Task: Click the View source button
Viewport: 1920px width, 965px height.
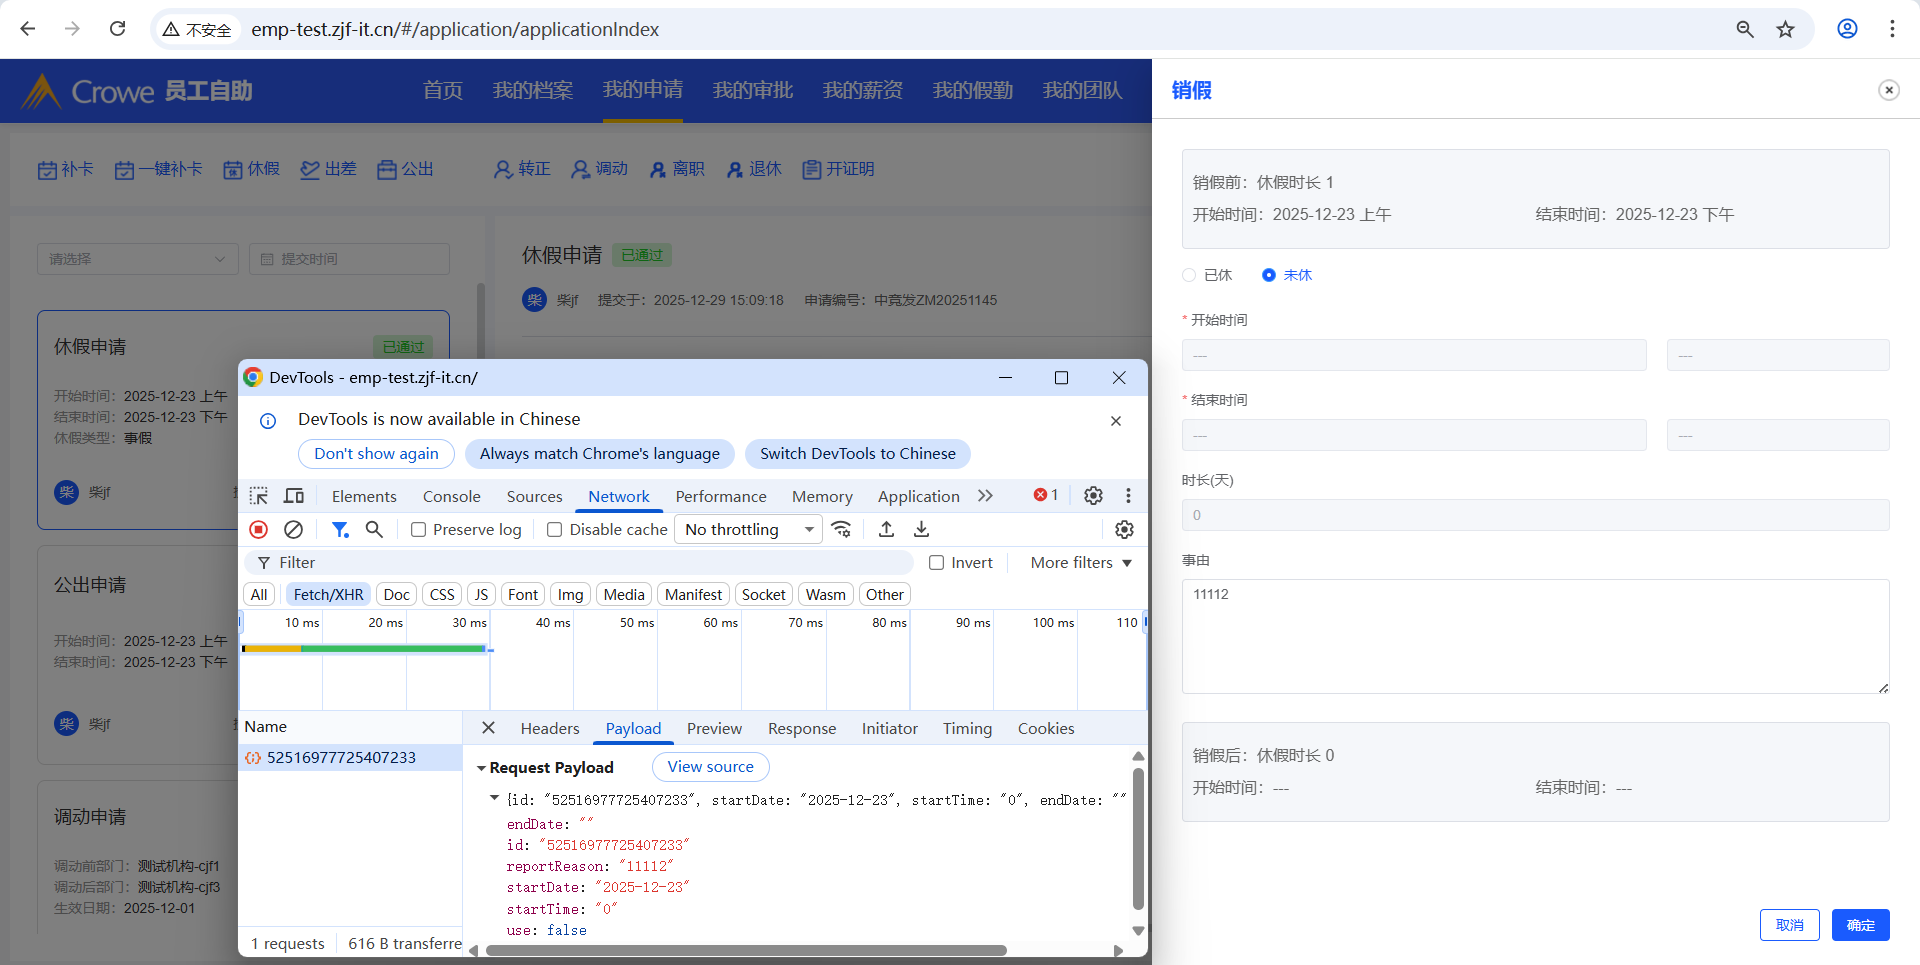Action: pyautogui.click(x=710, y=767)
